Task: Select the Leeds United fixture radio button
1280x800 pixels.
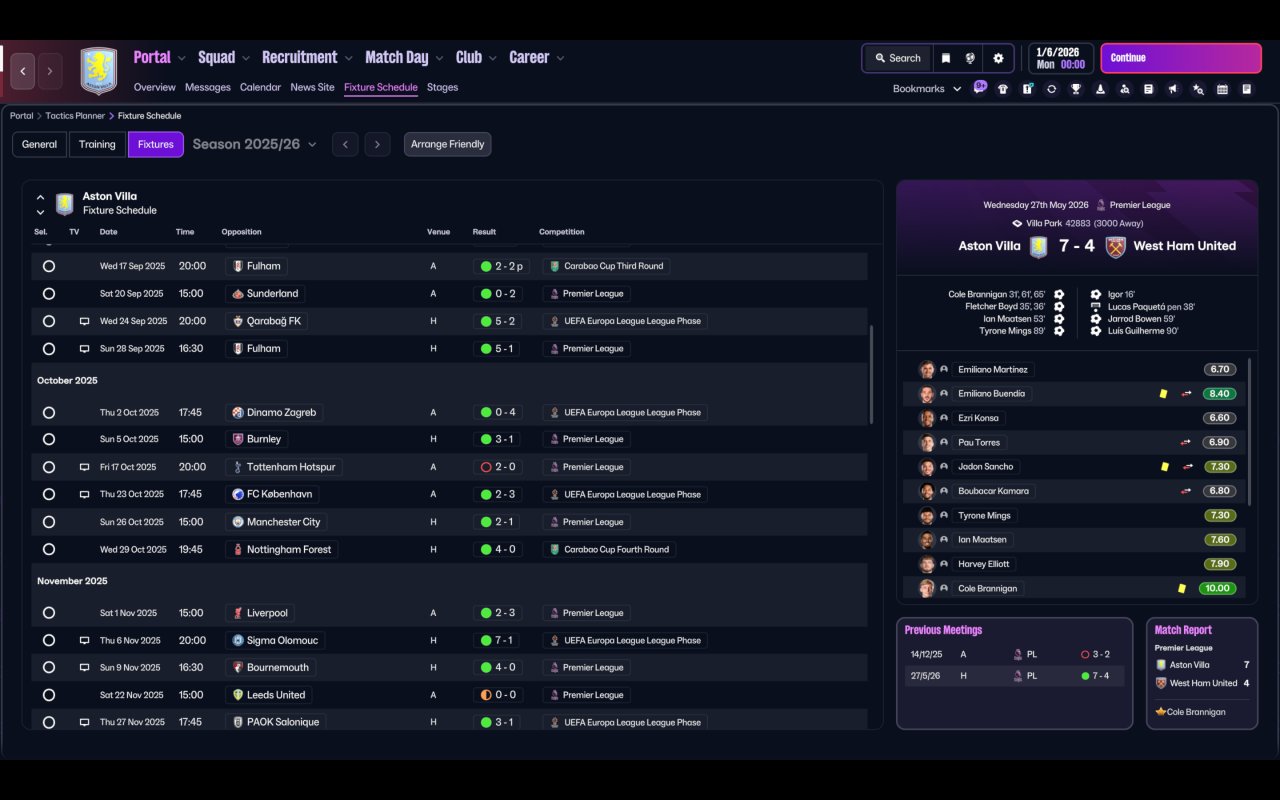Action: point(49,695)
